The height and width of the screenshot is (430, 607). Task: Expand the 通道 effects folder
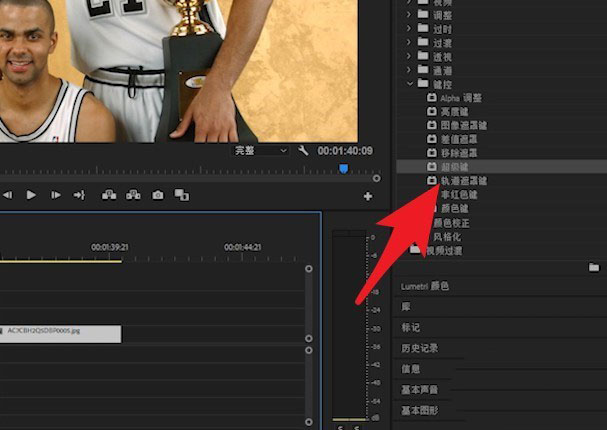pyautogui.click(x=409, y=71)
